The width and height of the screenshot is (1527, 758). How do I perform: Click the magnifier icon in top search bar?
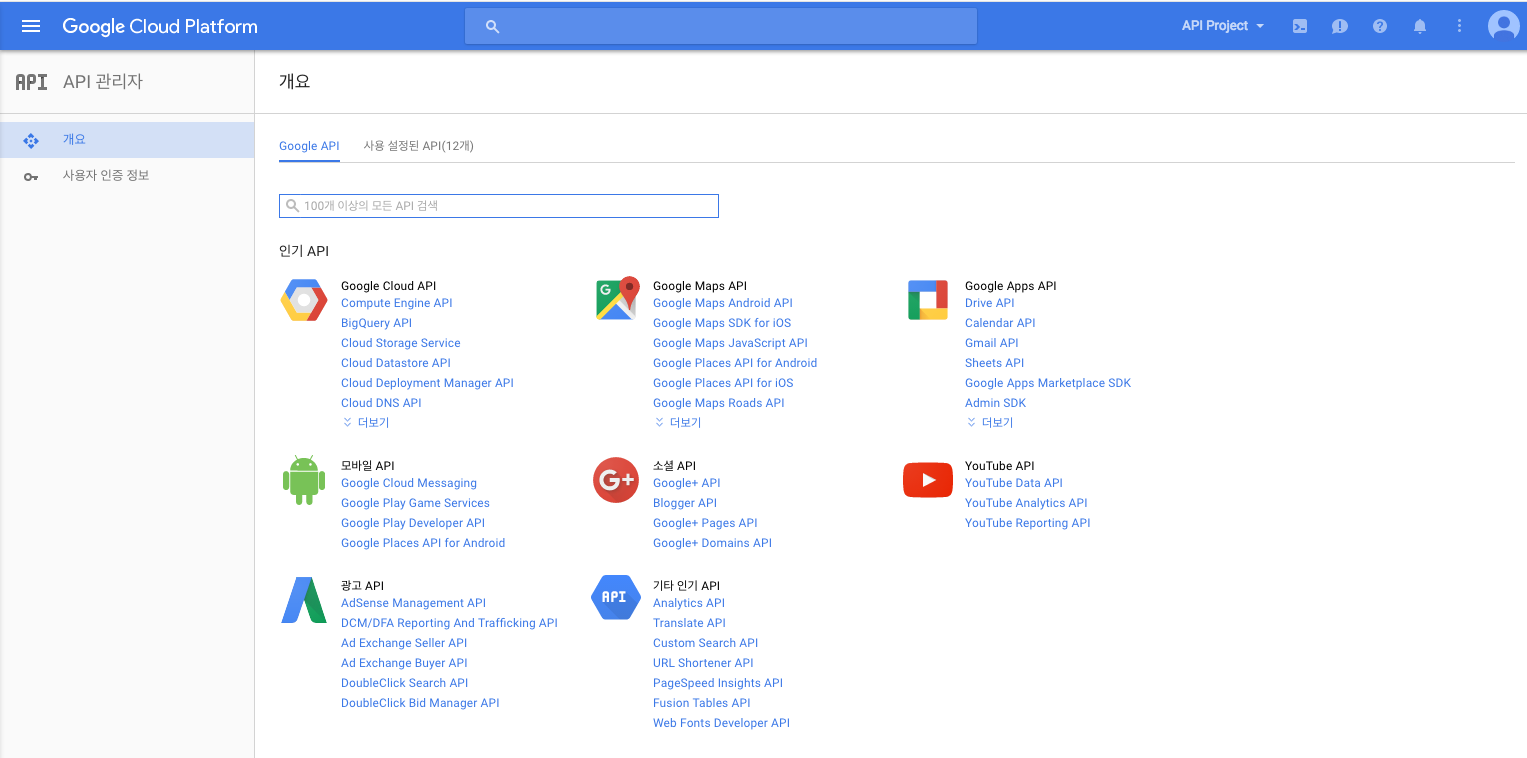(492, 26)
